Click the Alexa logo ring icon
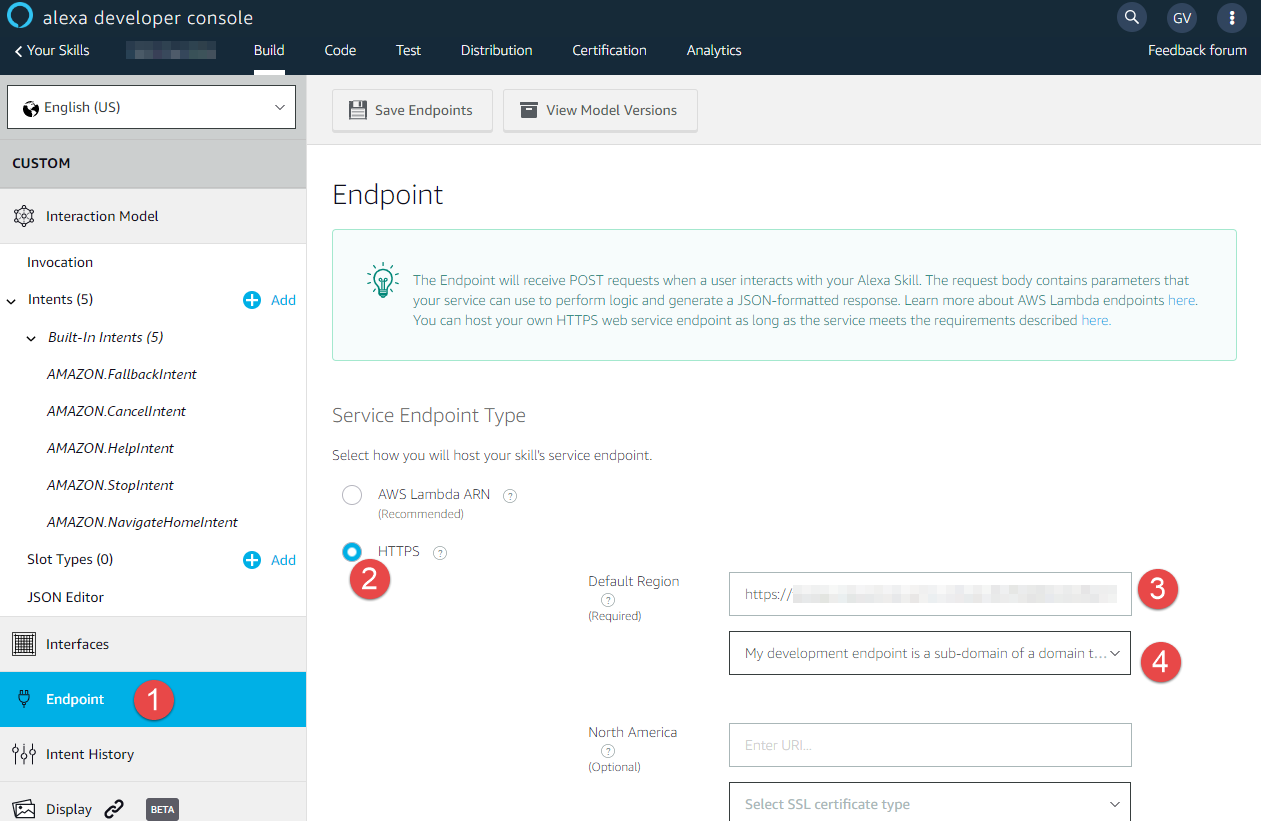Viewport: 1261px width, 821px height. 20,16
